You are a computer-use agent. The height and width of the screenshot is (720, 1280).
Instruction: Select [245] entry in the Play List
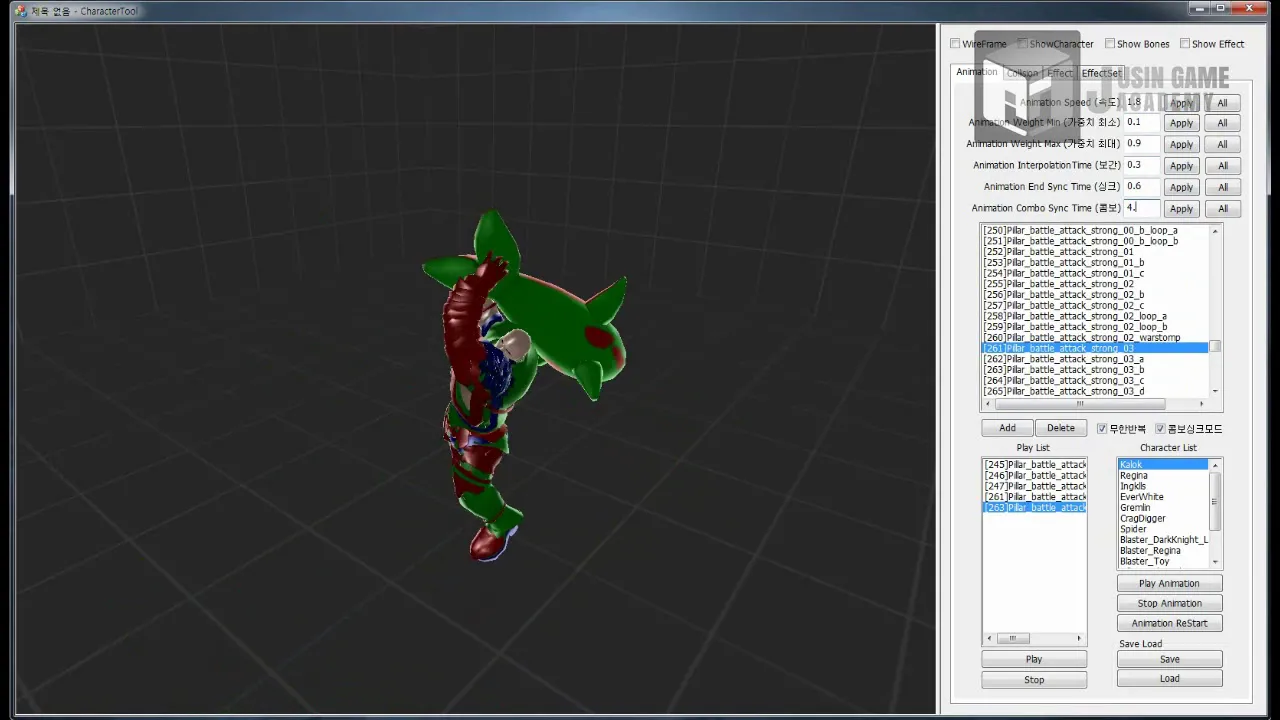click(x=1035, y=465)
